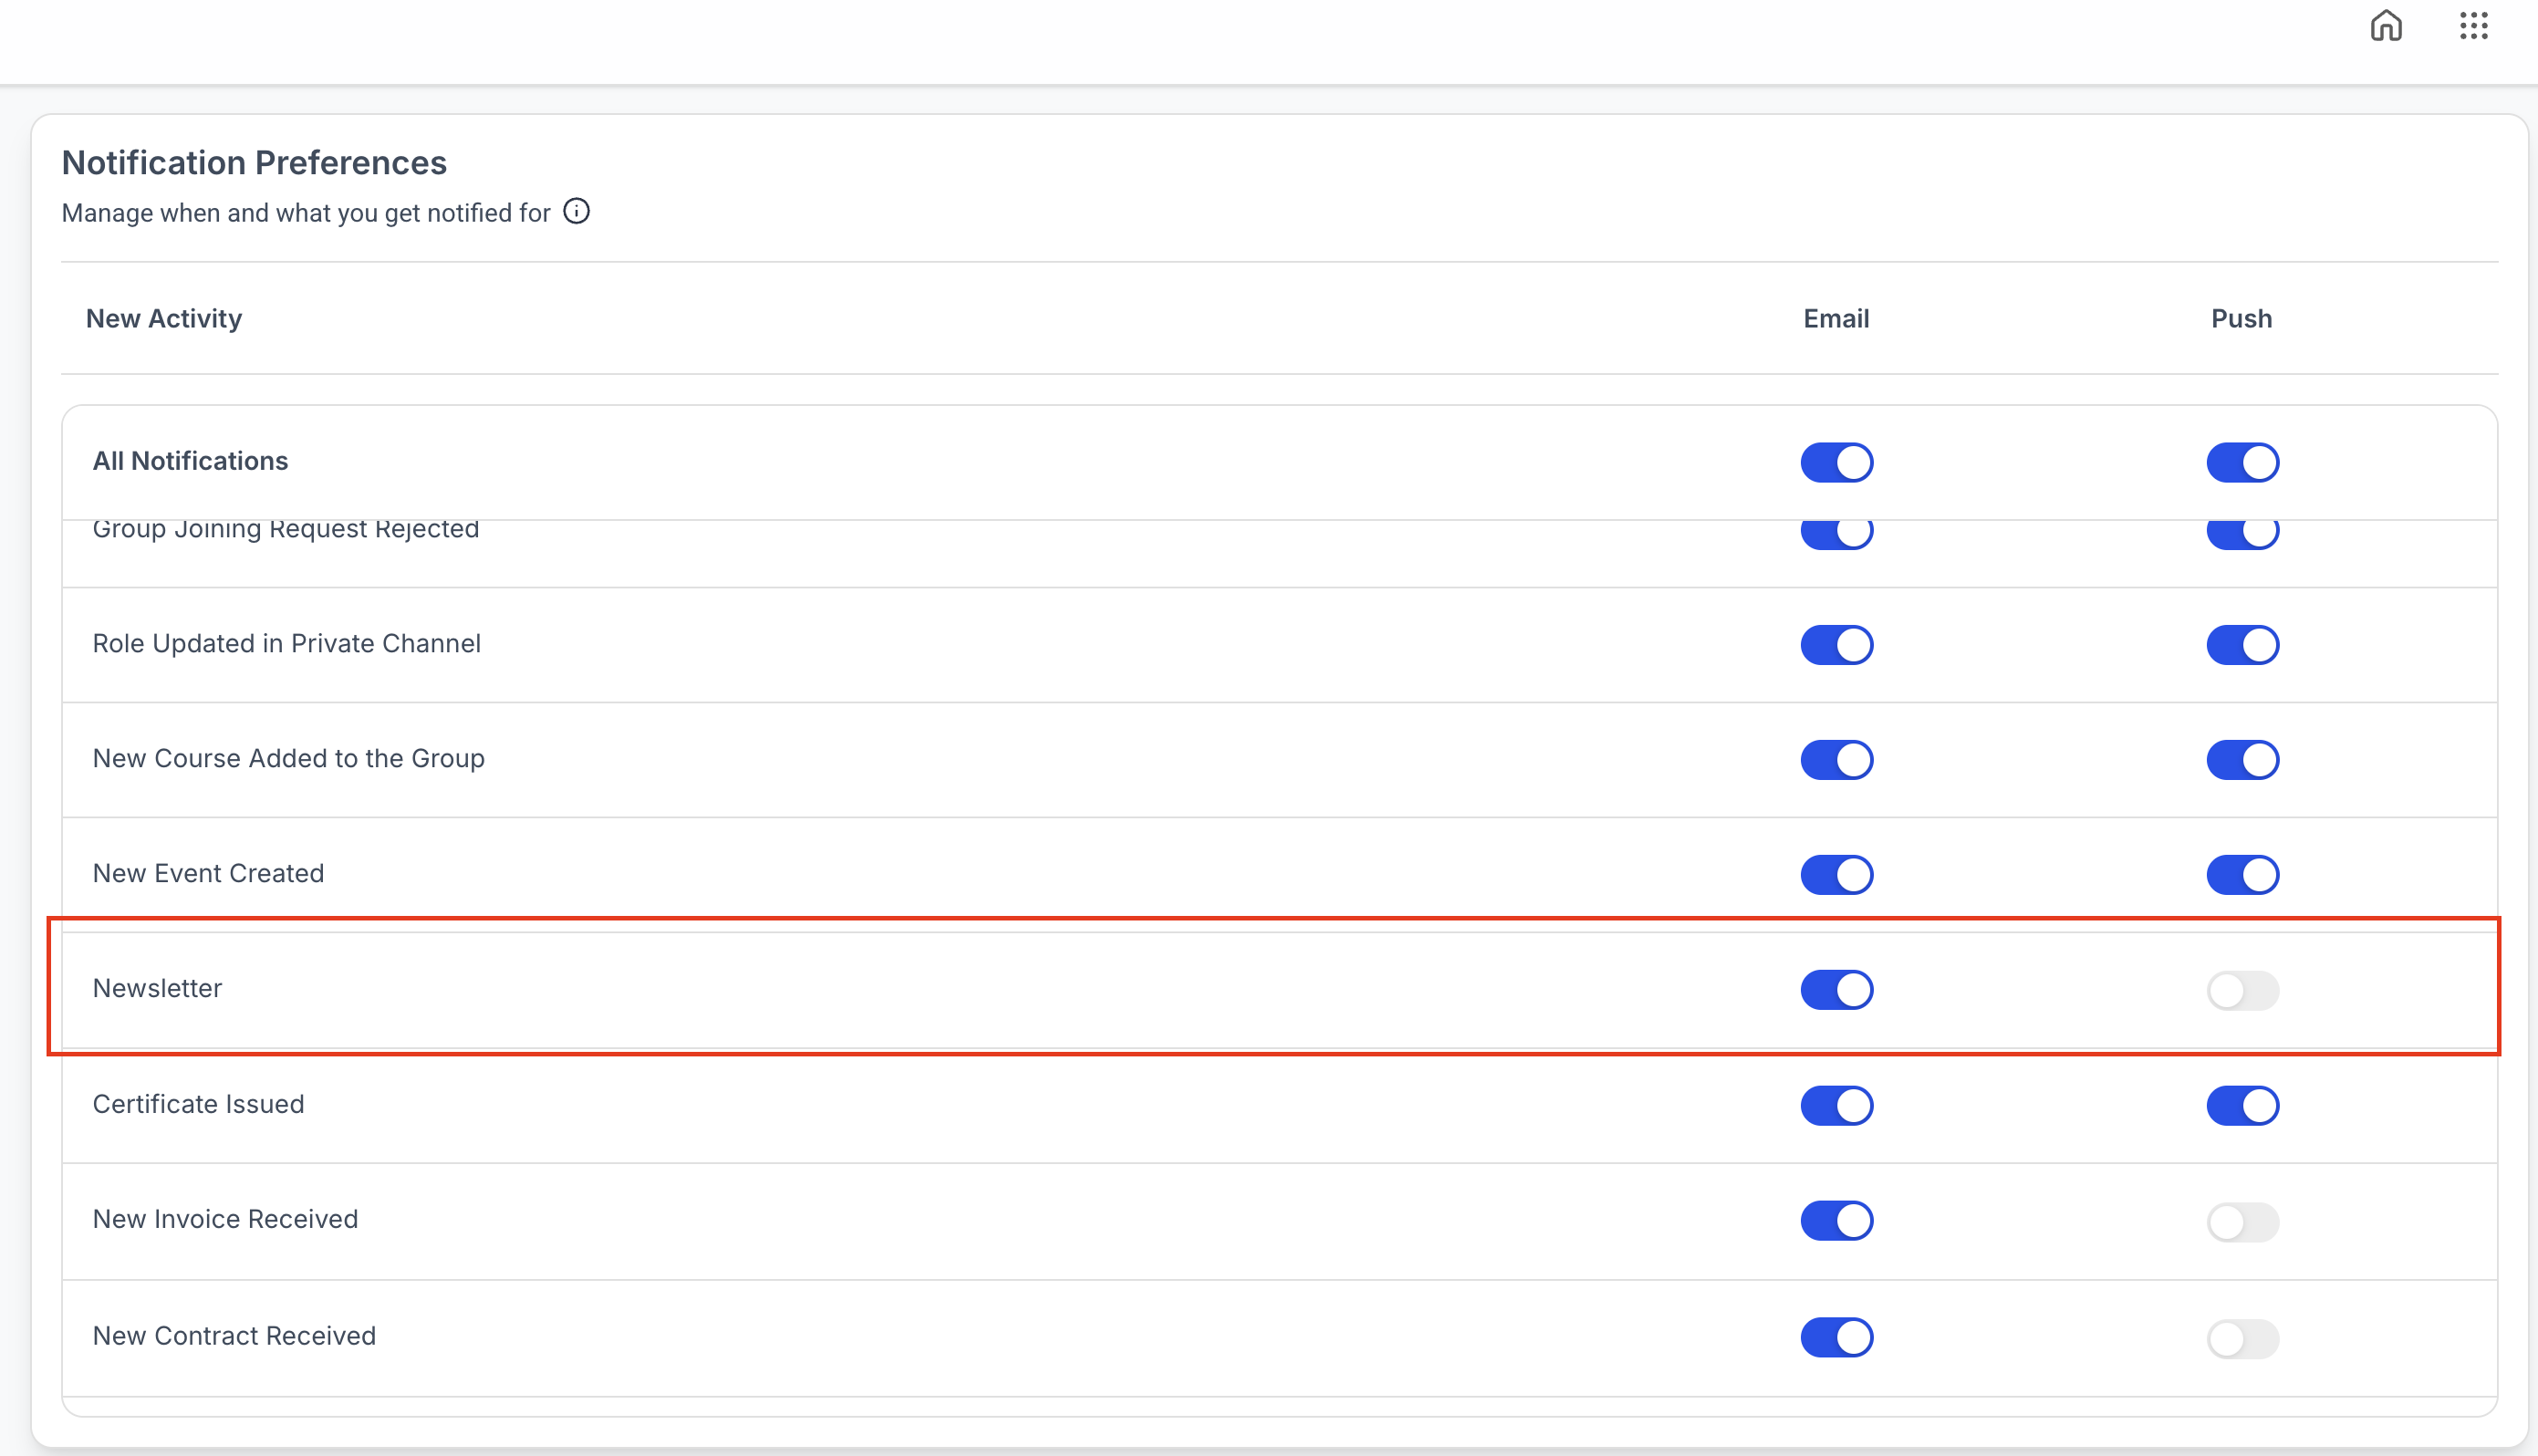Viewport: 2538px width, 1456px height.
Task: Turn off New Contract Received email
Action: pyautogui.click(x=1836, y=1337)
